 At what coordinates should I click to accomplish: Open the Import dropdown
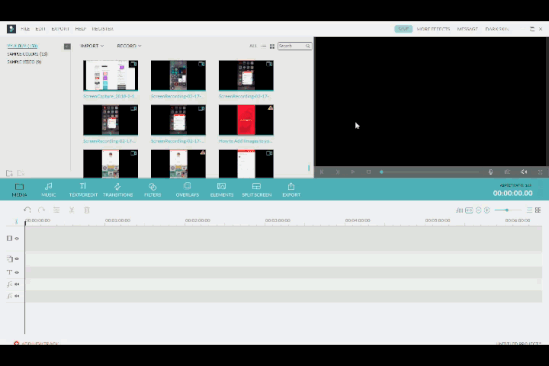(92, 46)
